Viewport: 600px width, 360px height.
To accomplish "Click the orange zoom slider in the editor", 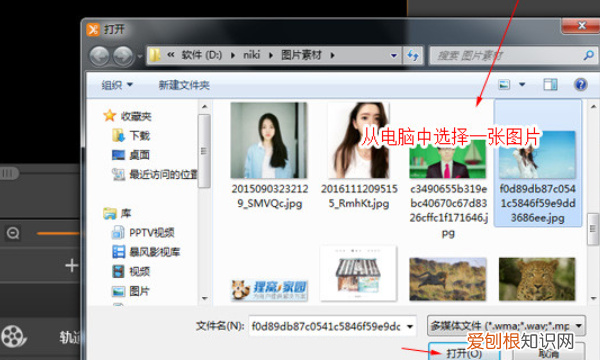I will coord(58,233).
